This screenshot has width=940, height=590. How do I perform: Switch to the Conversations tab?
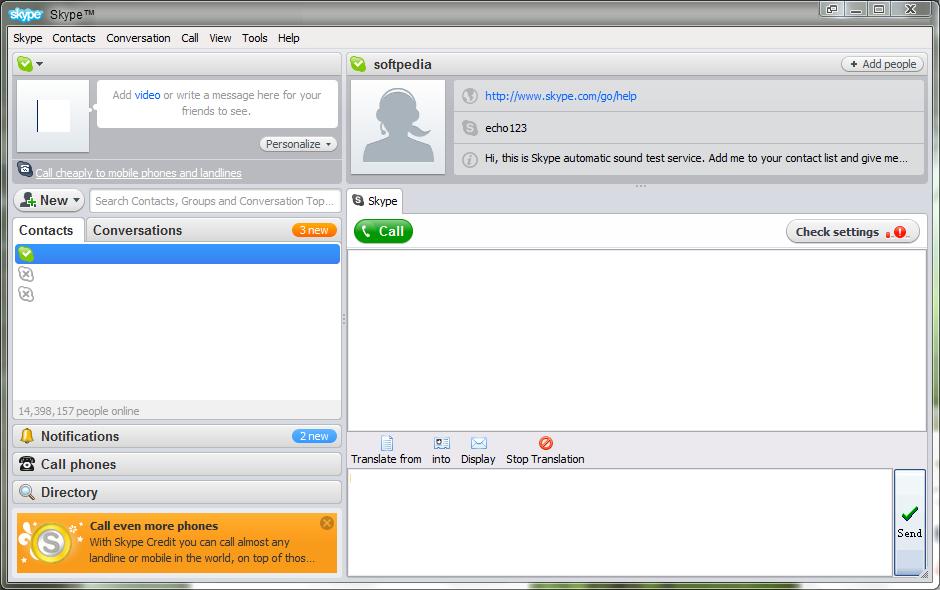(x=137, y=230)
